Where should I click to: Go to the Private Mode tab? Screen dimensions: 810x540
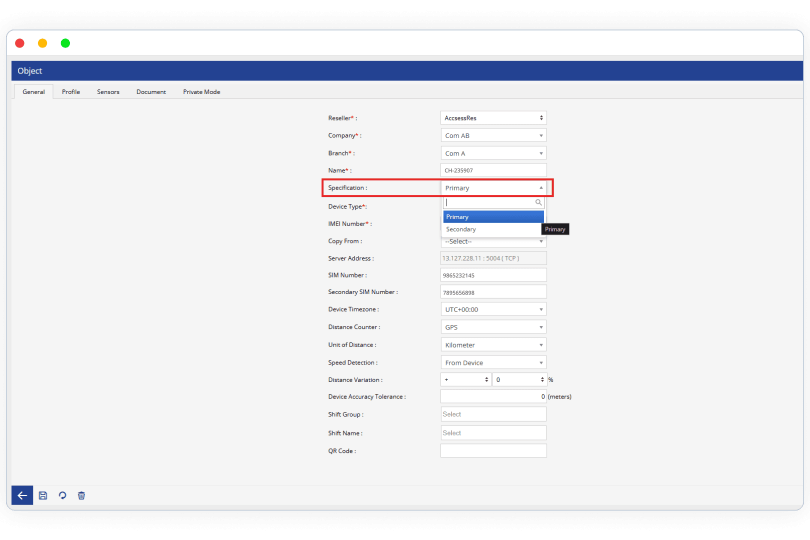click(x=201, y=92)
